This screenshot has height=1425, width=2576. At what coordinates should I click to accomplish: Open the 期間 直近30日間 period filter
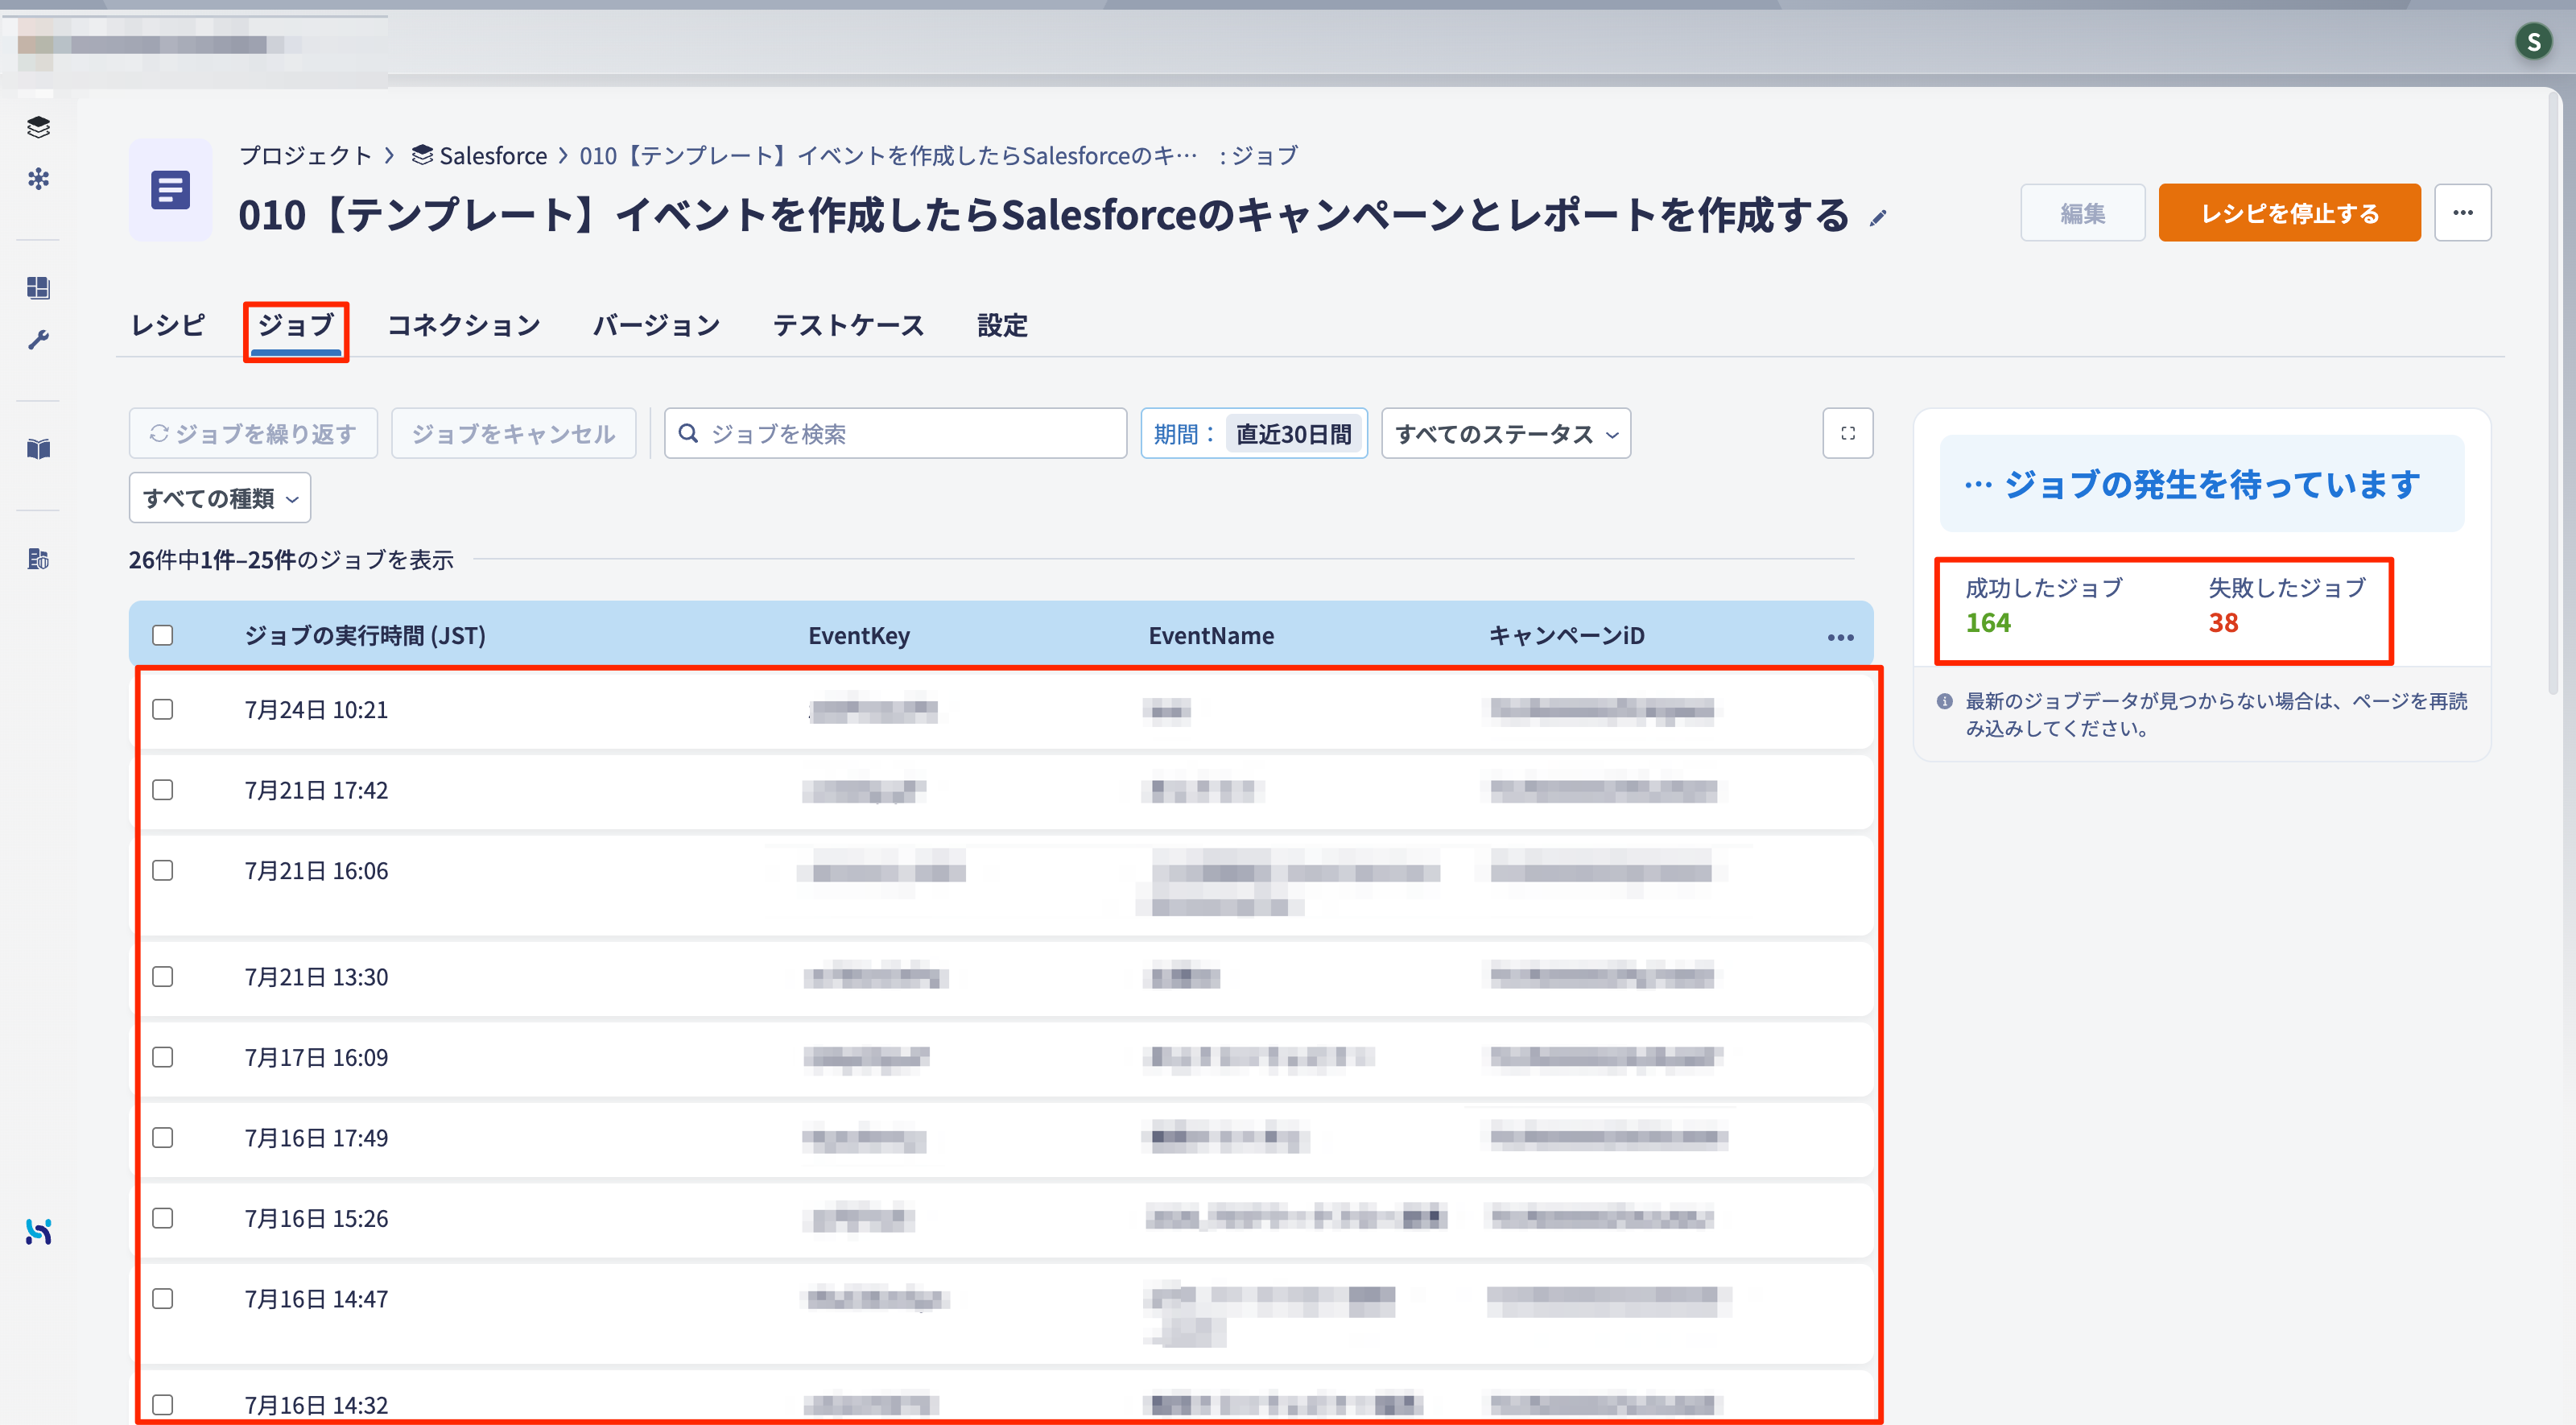(x=1253, y=433)
